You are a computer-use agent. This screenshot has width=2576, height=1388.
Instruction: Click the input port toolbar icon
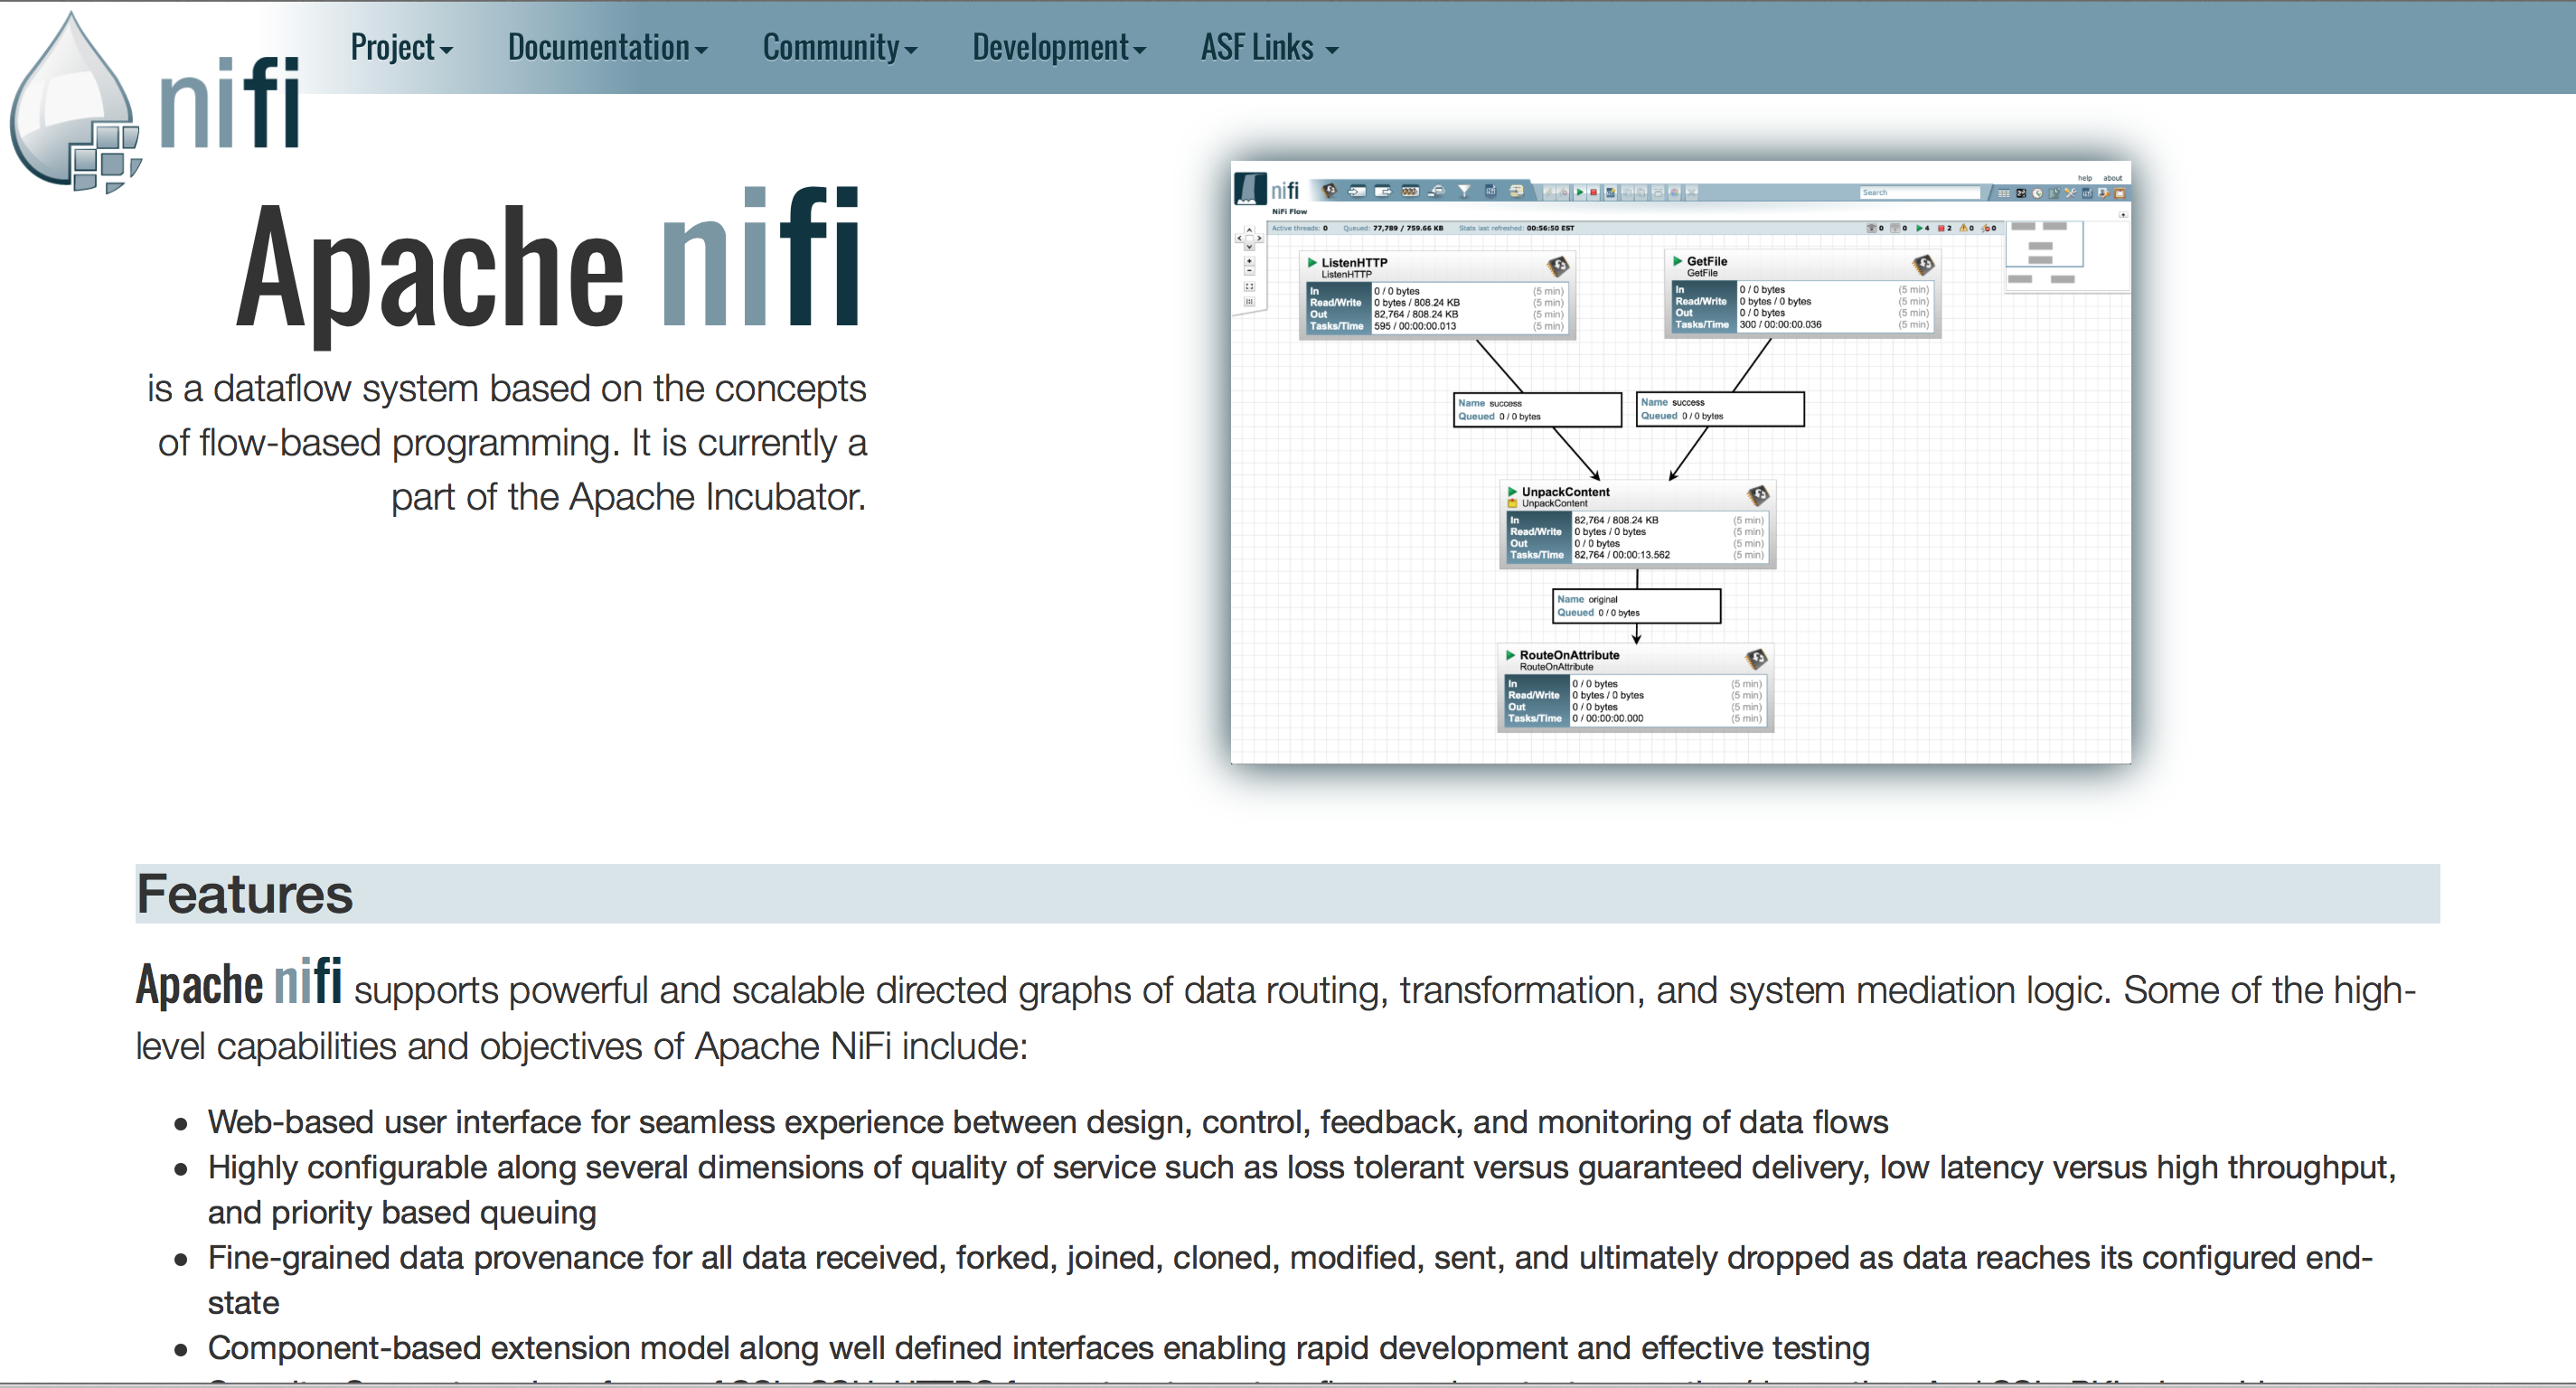1357,190
